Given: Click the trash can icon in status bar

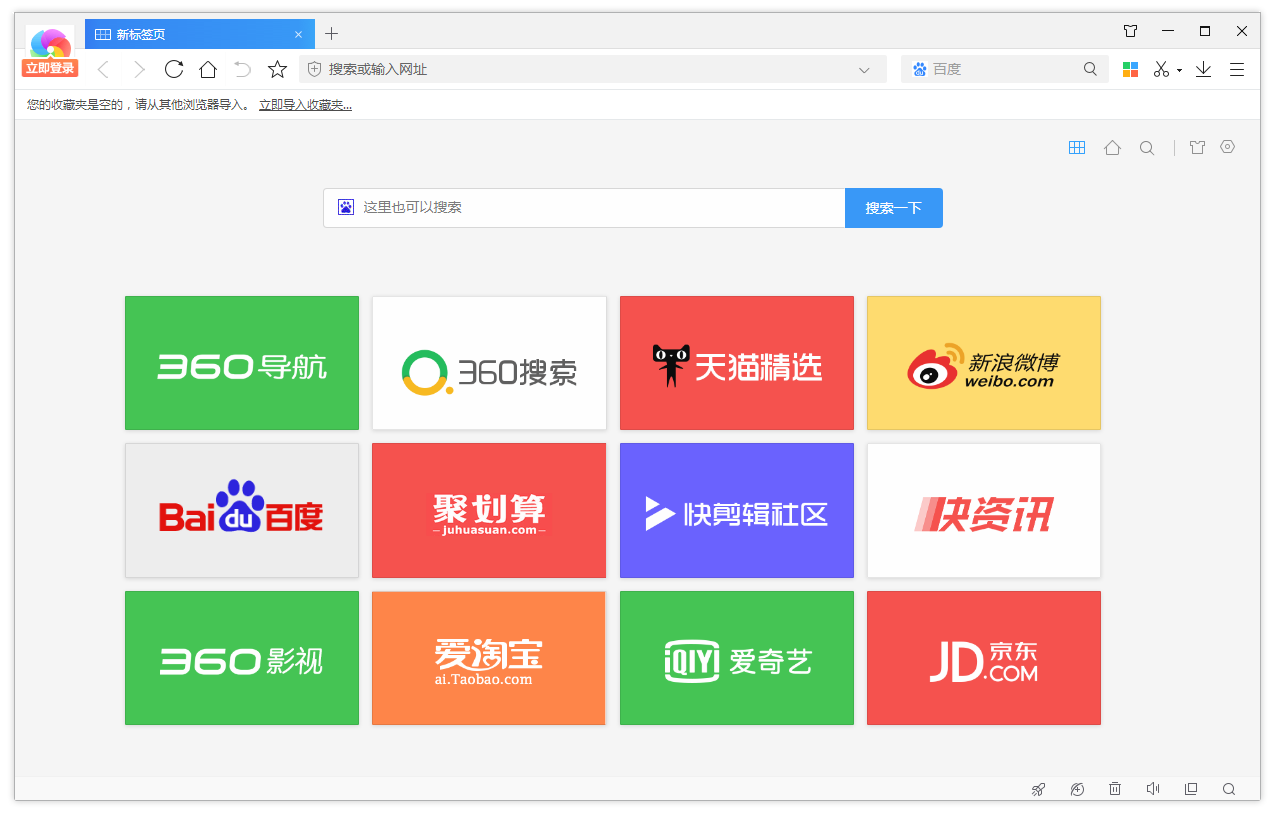Looking at the screenshot, I should [x=1115, y=789].
